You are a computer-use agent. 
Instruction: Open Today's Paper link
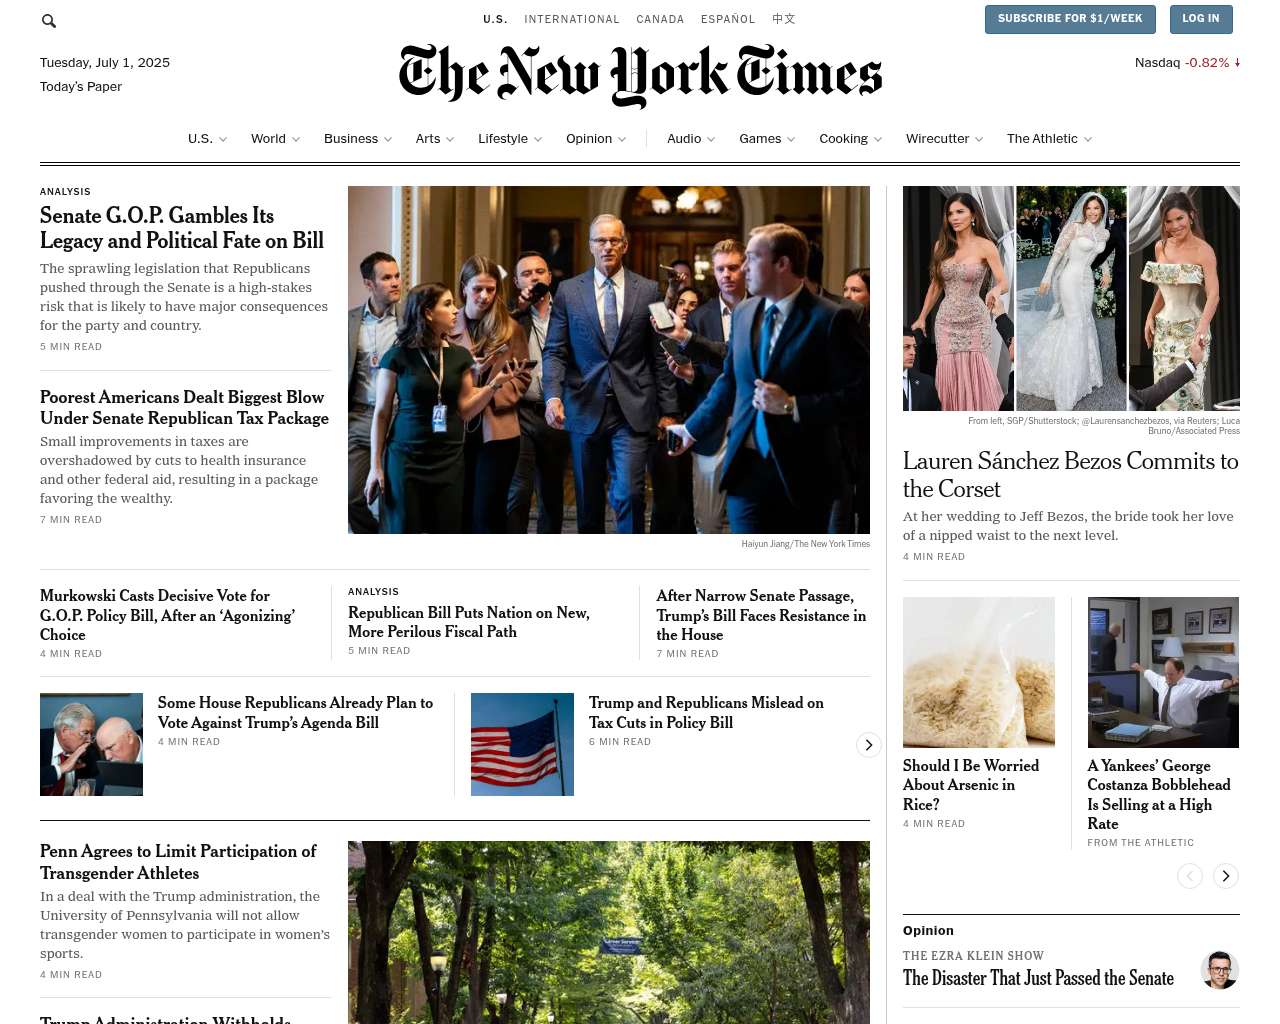81,87
